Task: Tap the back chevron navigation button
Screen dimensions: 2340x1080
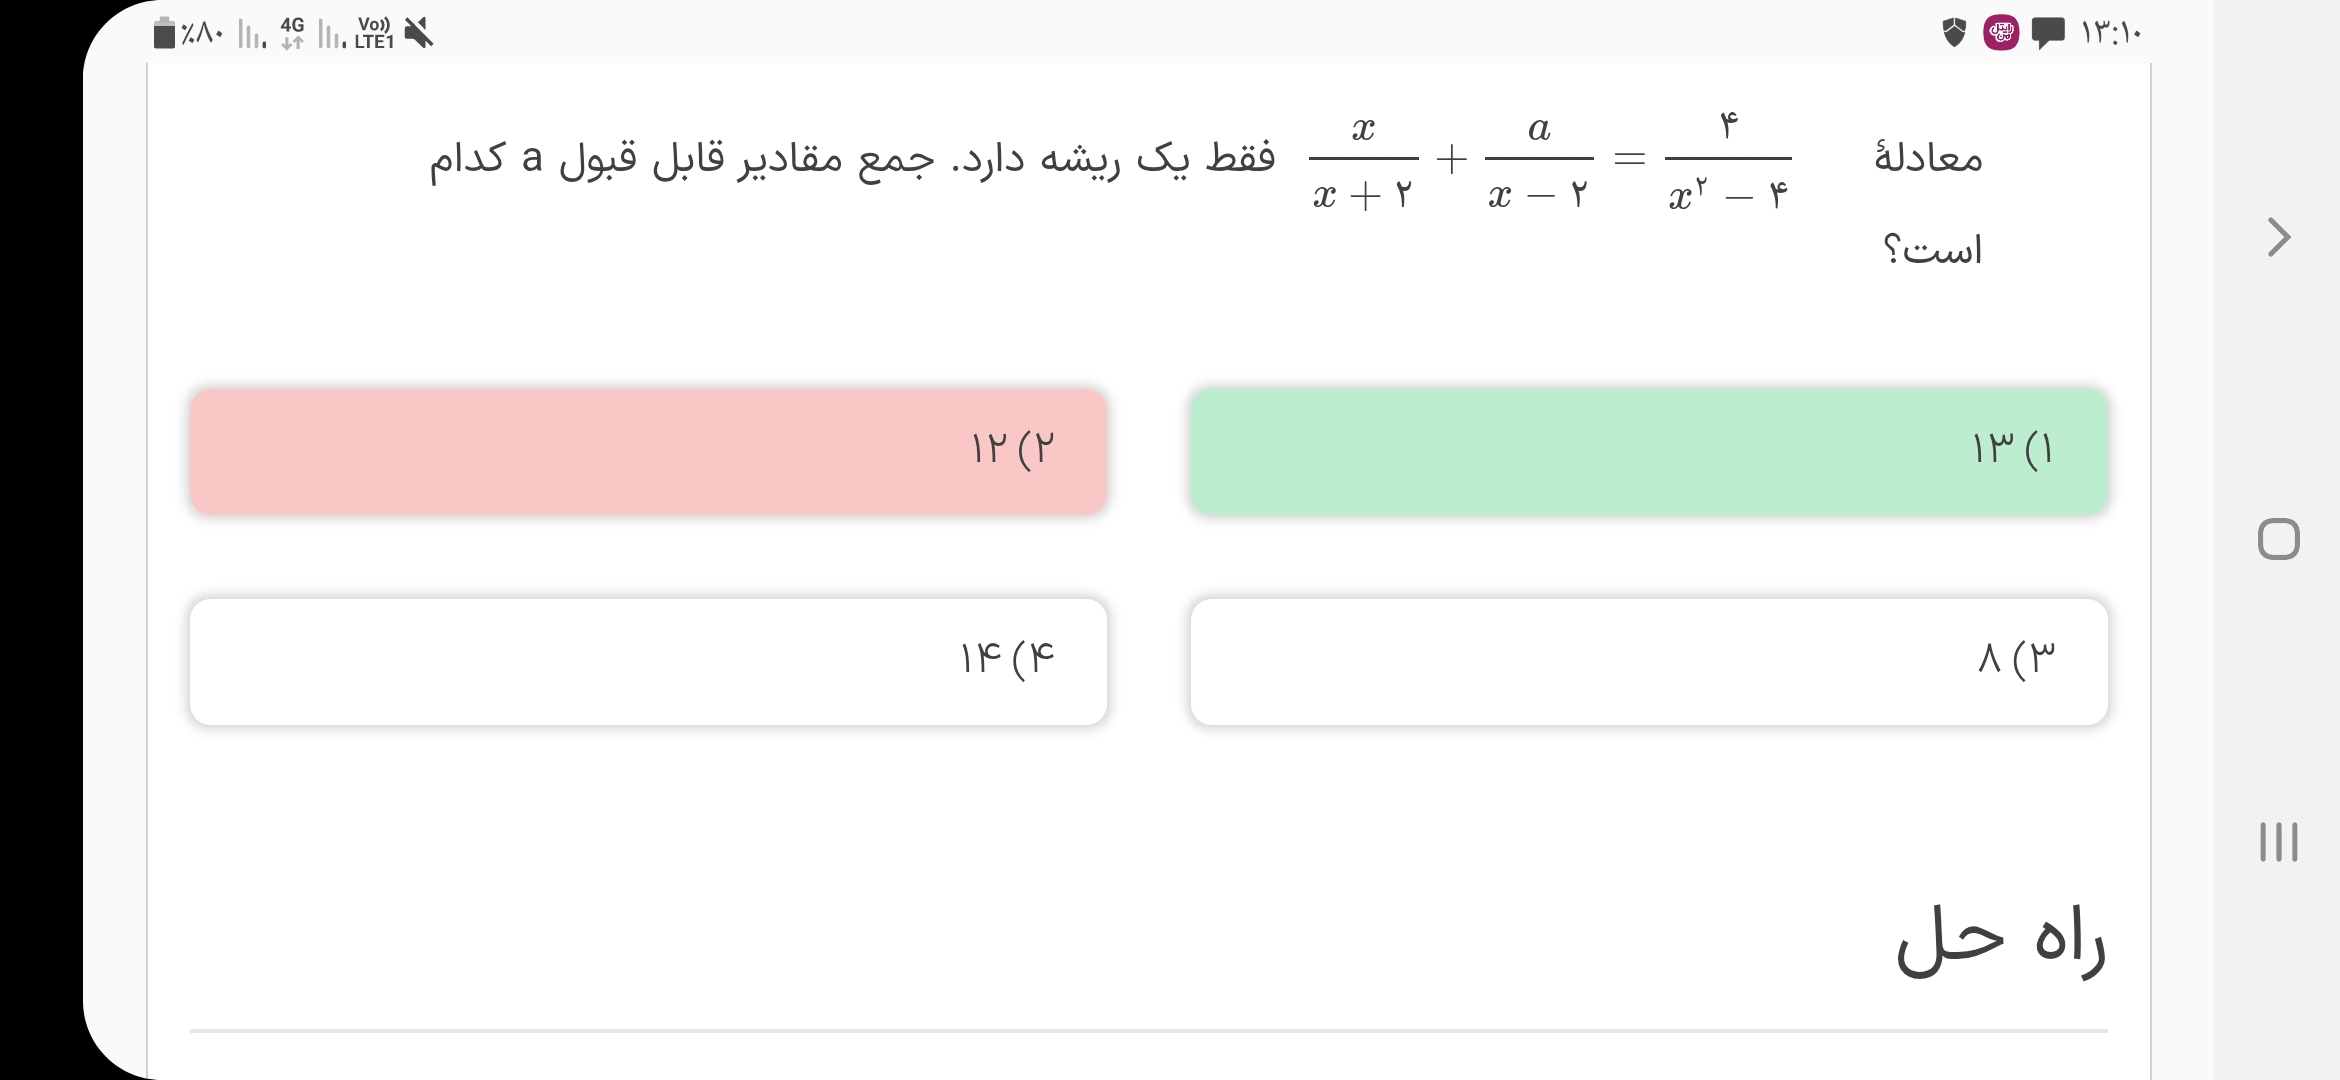Action: point(2278,237)
